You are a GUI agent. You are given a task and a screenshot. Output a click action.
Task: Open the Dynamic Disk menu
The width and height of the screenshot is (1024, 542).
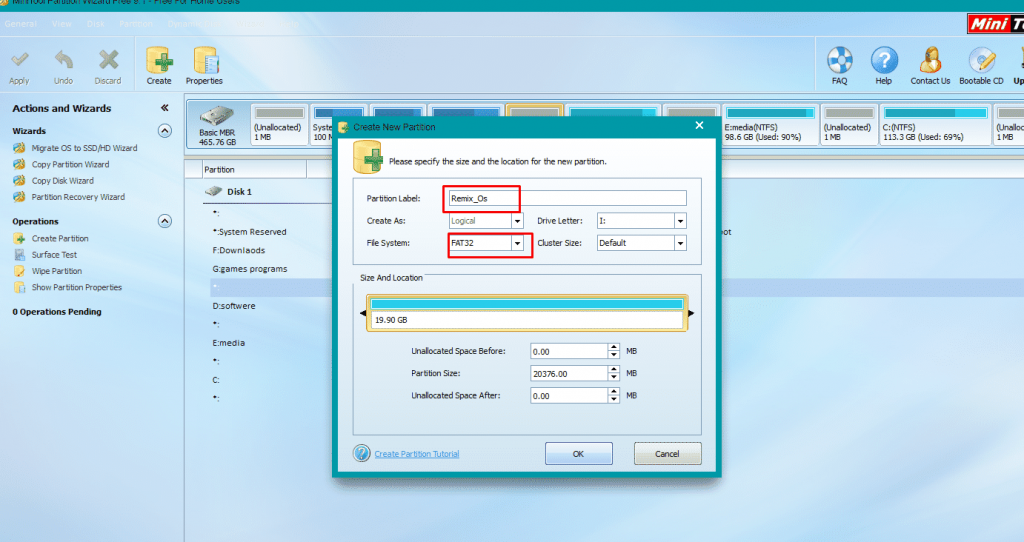pyautogui.click(x=195, y=24)
